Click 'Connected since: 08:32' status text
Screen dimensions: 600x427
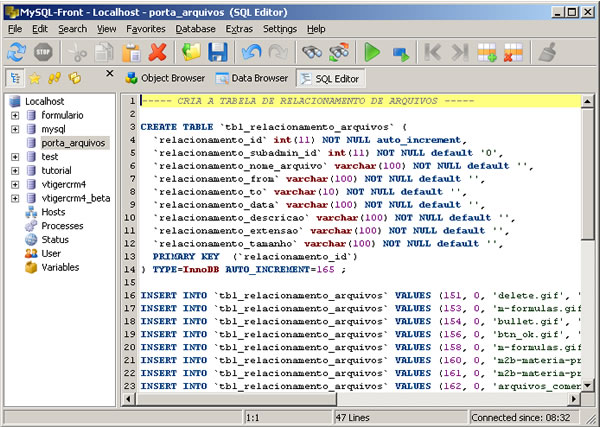pos(520,418)
